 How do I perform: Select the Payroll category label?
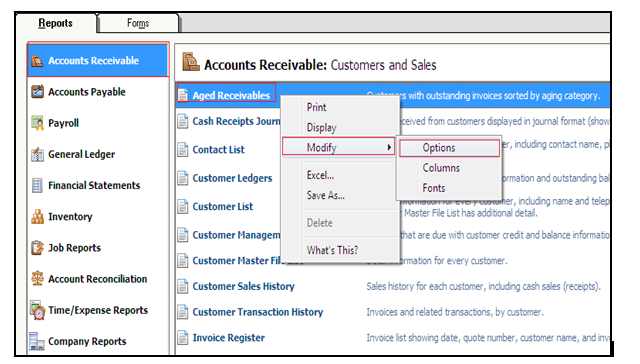pyautogui.click(x=63, y=123)
